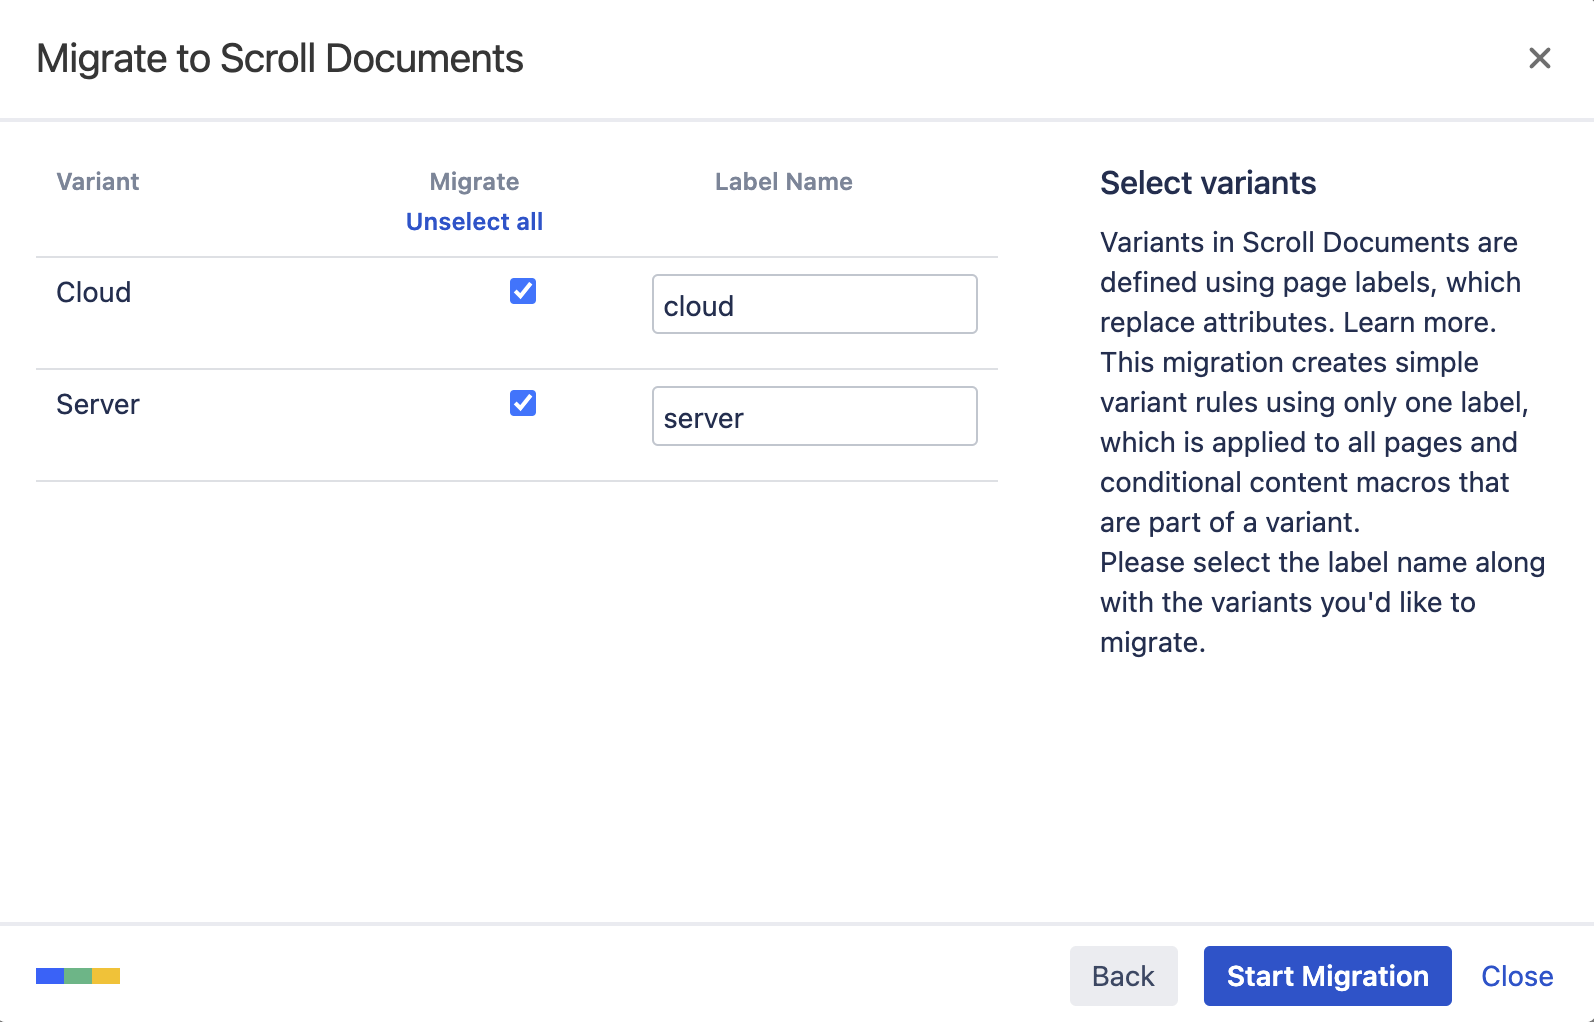Toggle the Server variant migrate checkbox

(523, 403)
